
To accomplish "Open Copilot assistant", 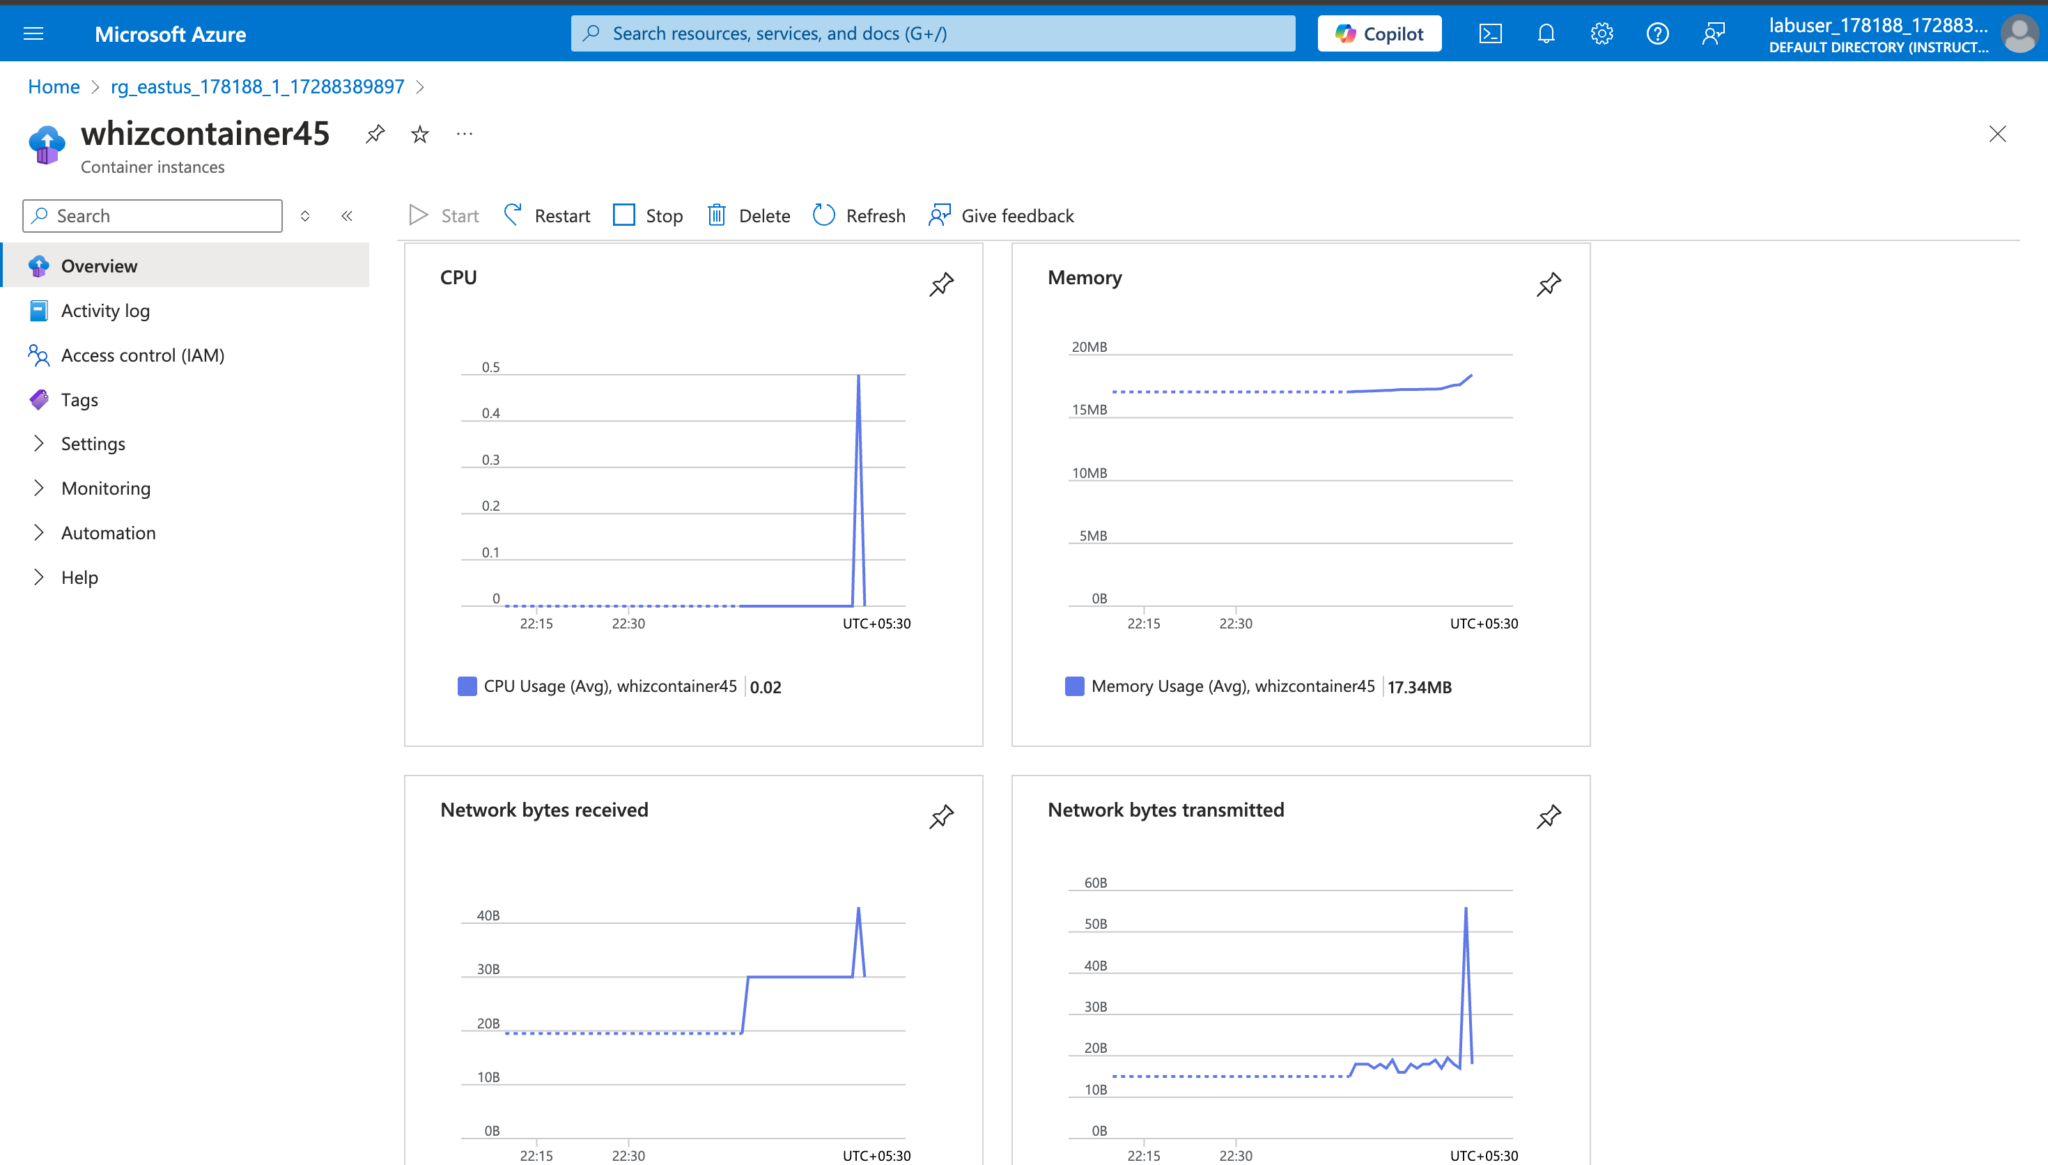I will pyautogui.click(x=1379, y=33).
